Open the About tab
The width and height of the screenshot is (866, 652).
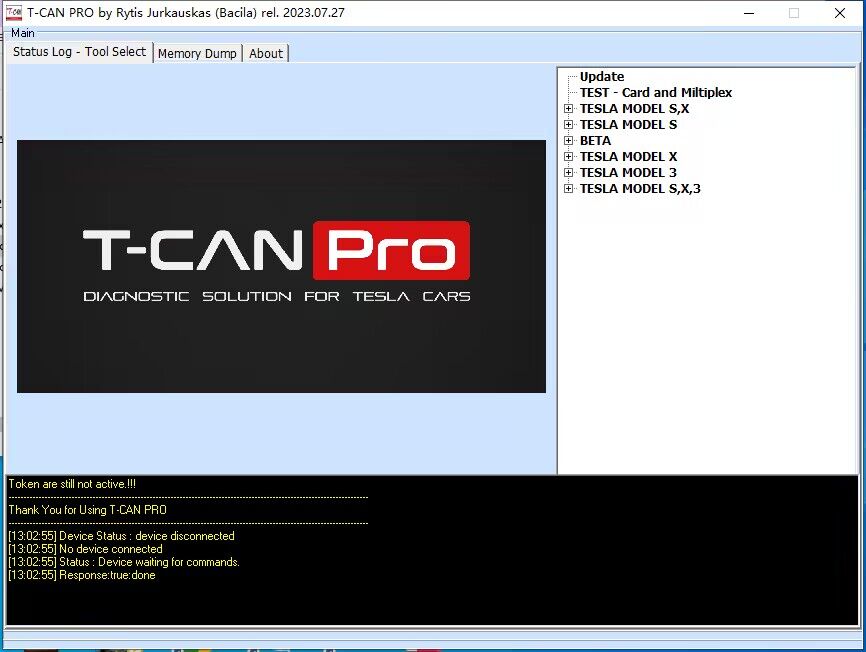click(x=266, y=54)
